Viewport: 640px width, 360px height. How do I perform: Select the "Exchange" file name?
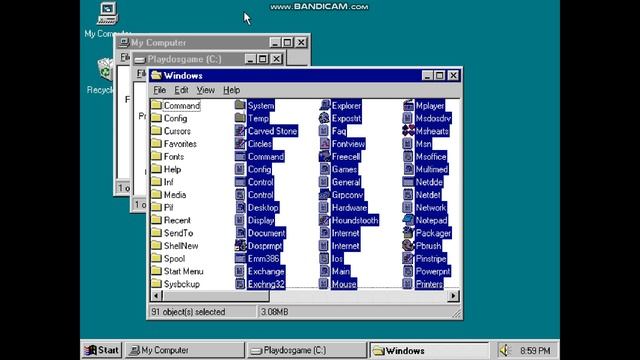pos(266,271)
